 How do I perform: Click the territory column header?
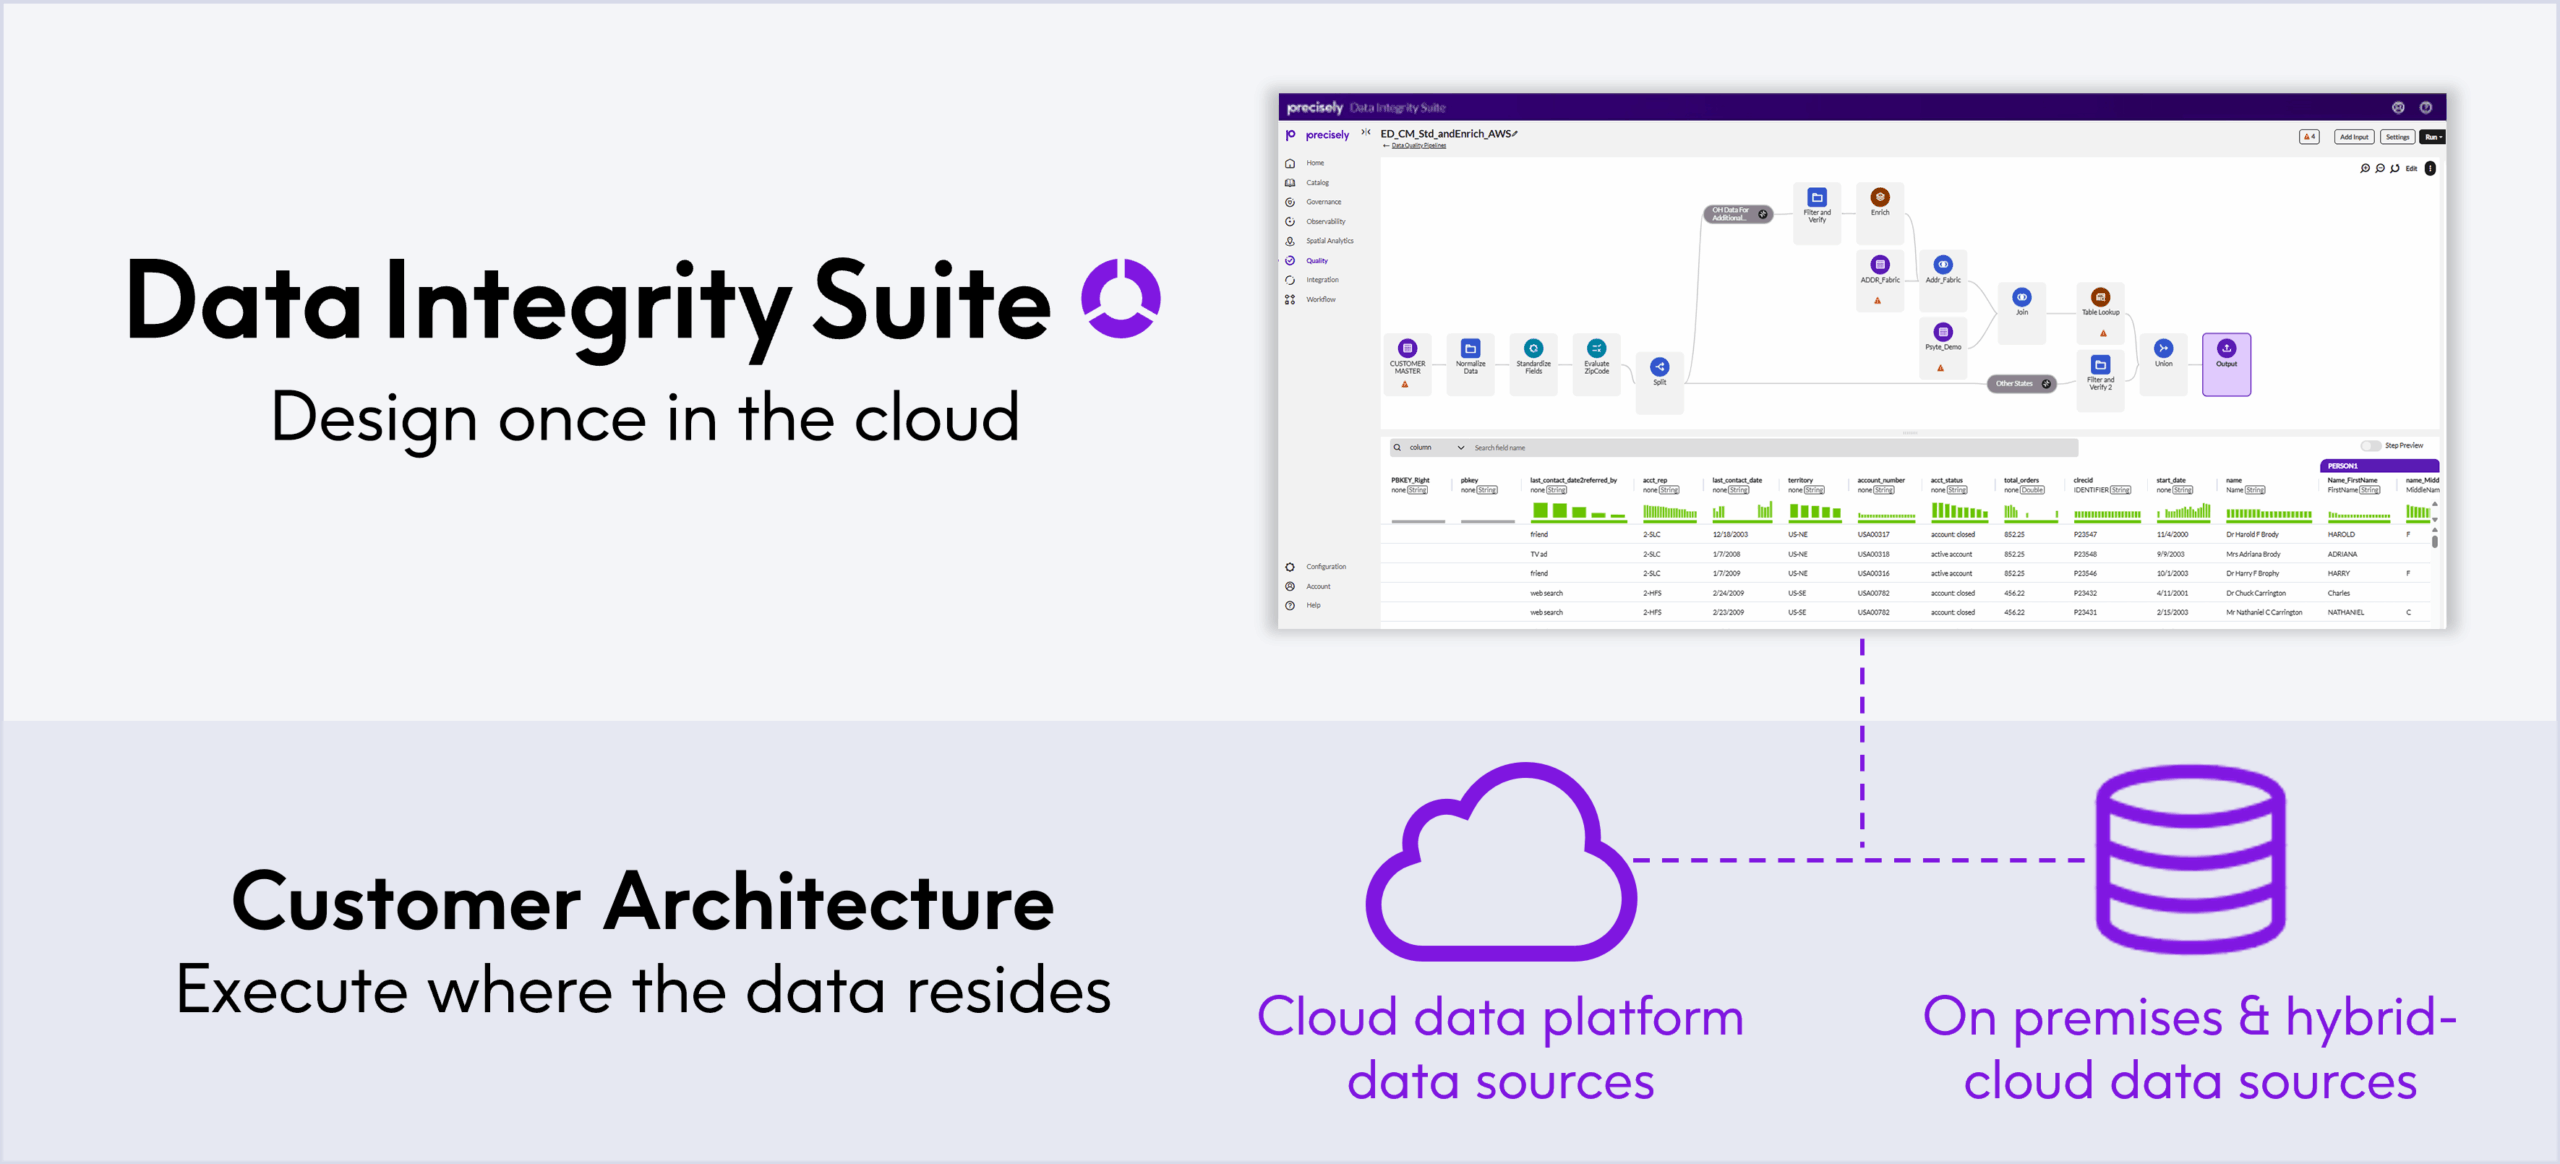[1800, 481]
